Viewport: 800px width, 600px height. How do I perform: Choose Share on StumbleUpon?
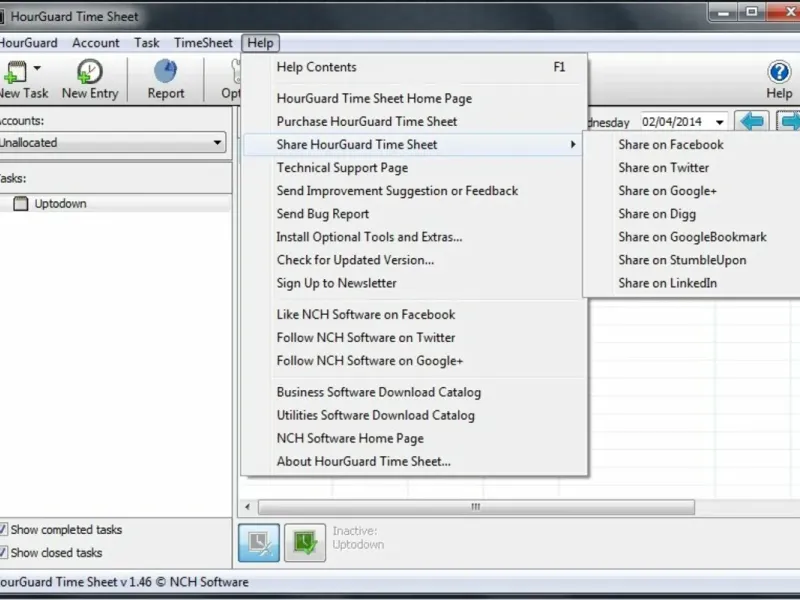click(692, 260)
